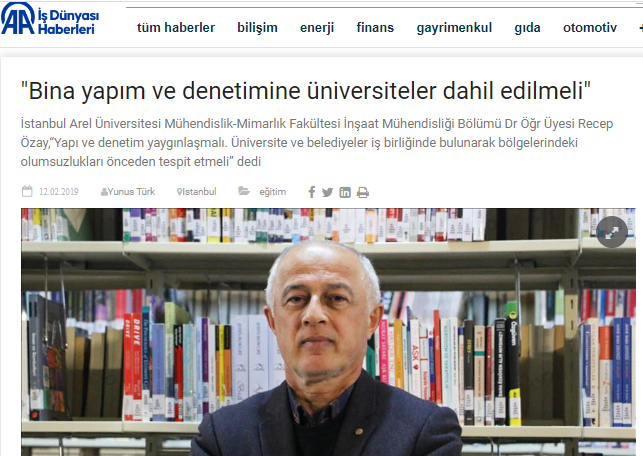Choose the gıda menu entry

[527, 27]
